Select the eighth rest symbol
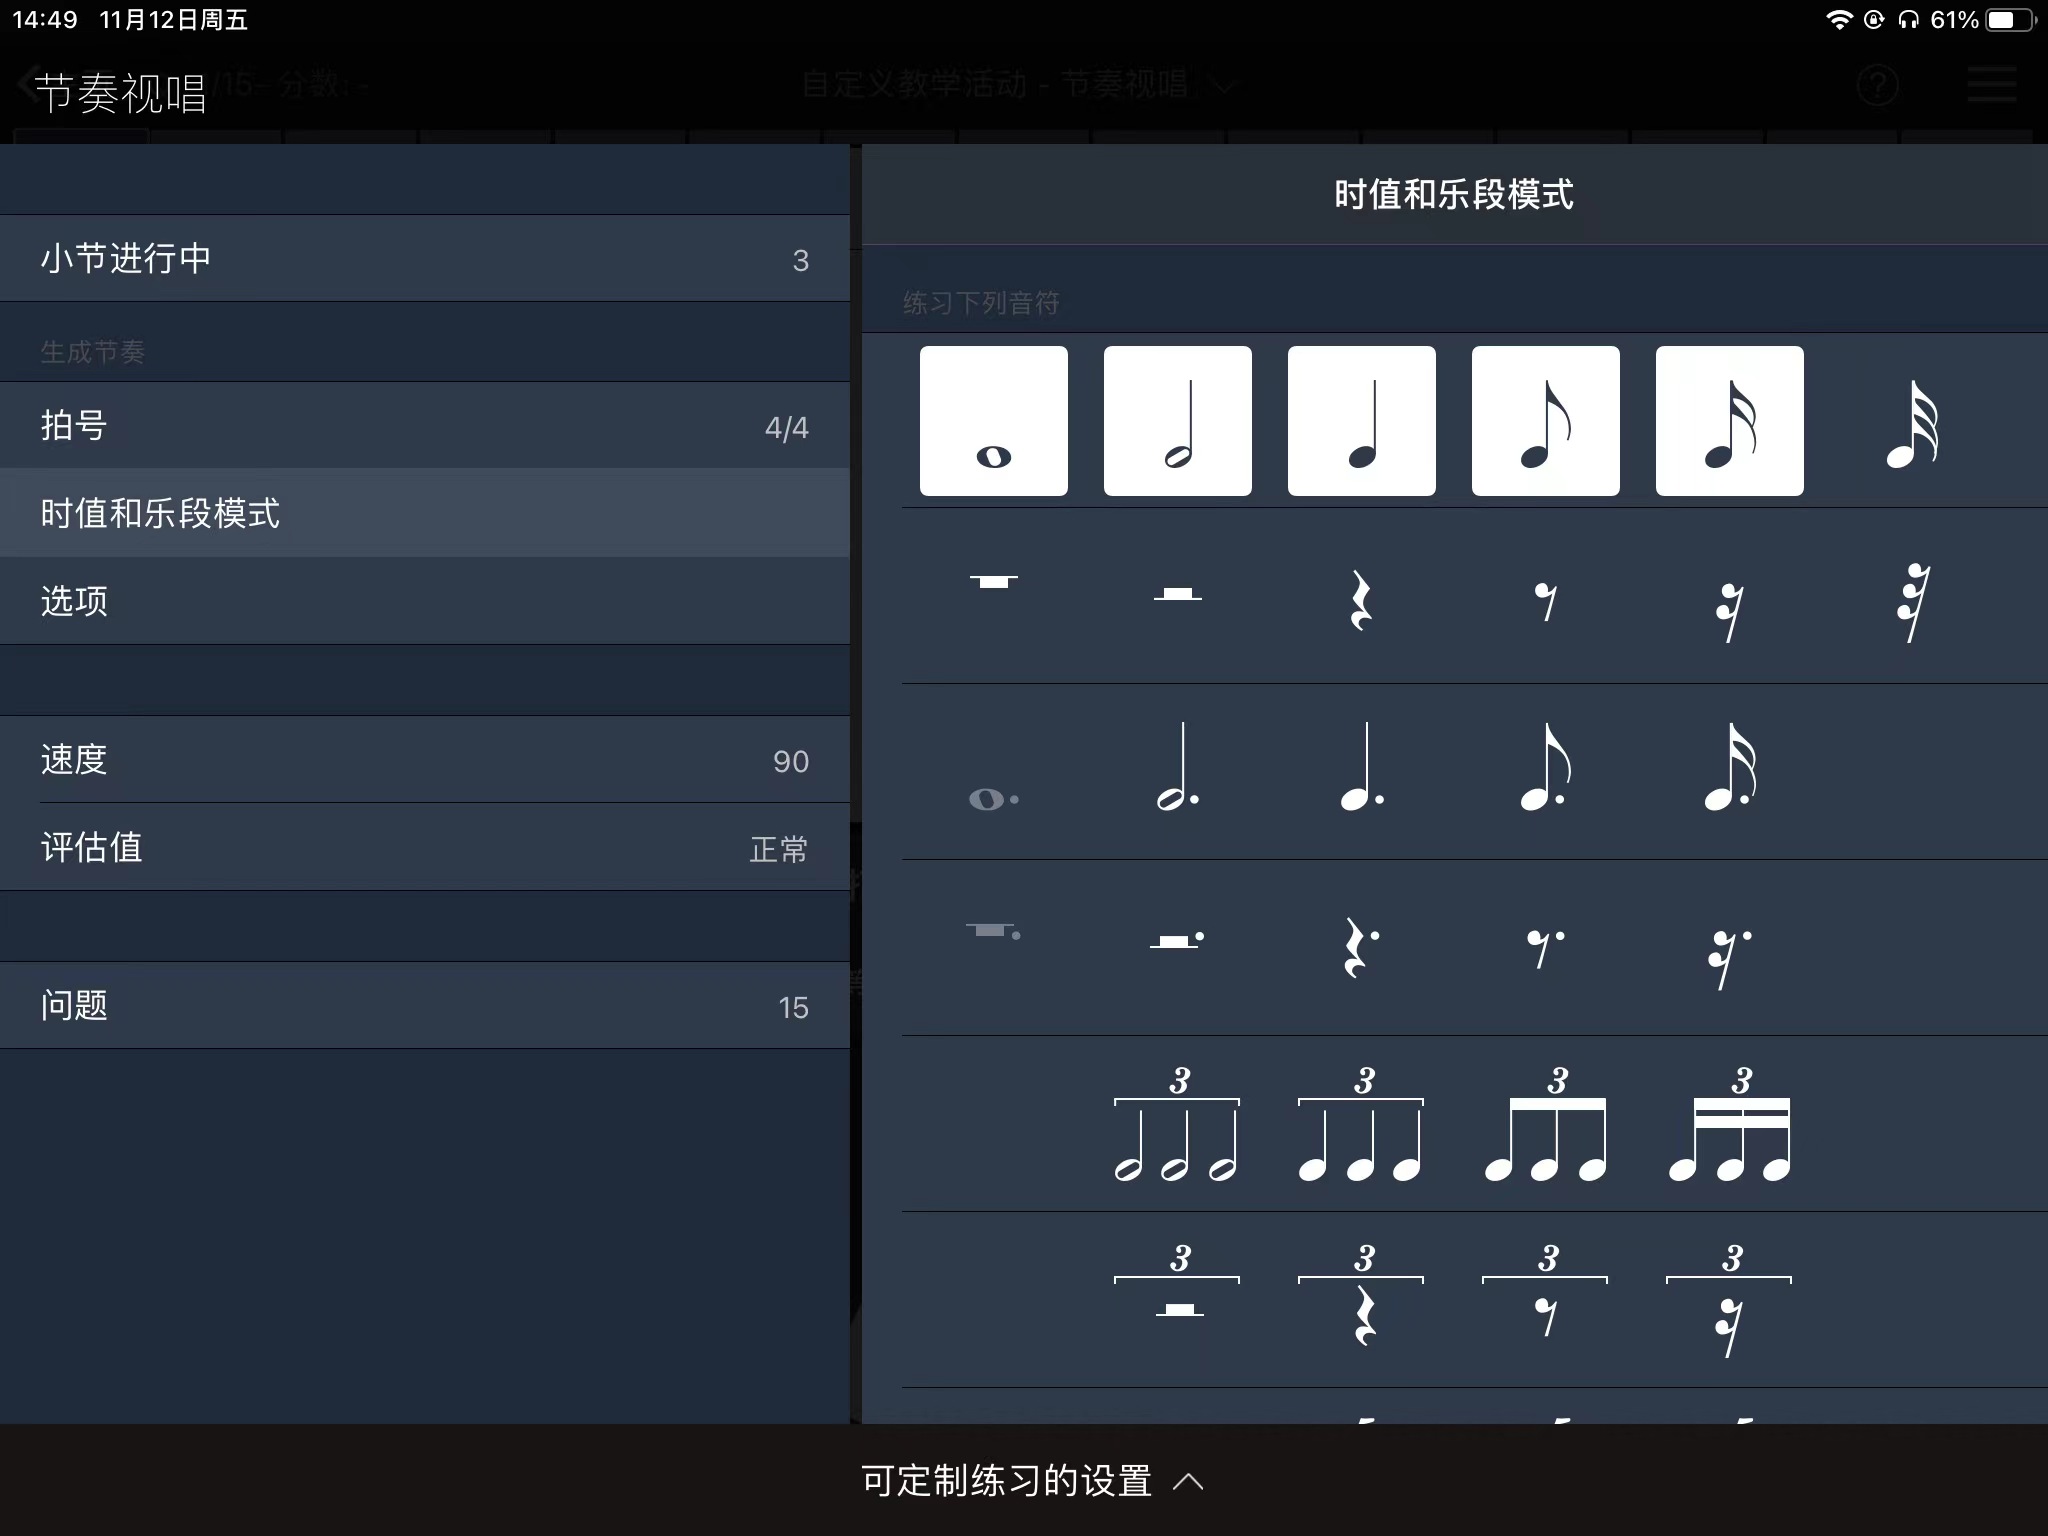This screenshot has height=1536, width=2048. pos(1545,601)
